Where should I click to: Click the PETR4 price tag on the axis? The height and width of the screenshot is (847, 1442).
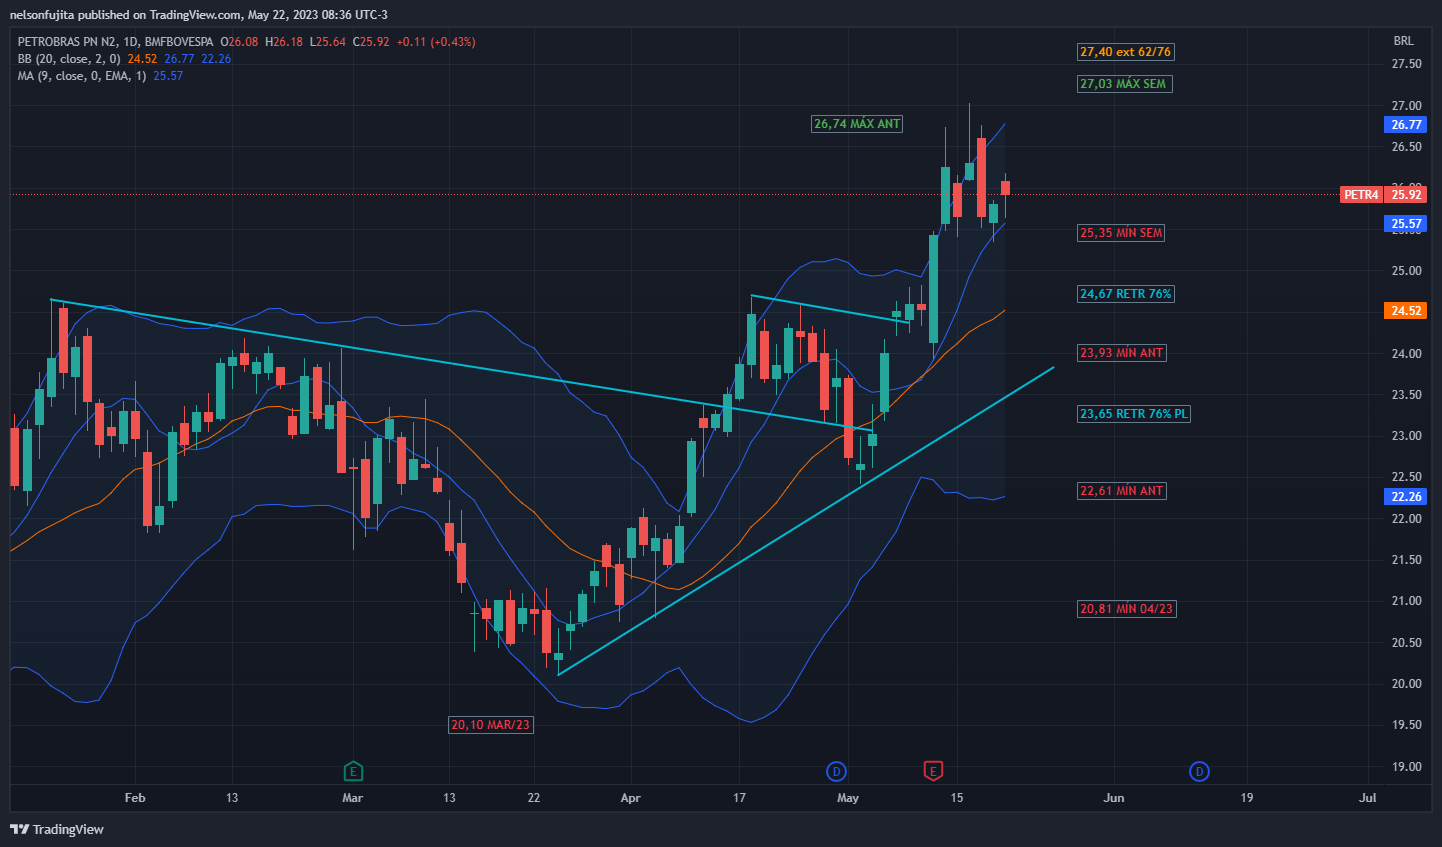tap(1361, 195)
